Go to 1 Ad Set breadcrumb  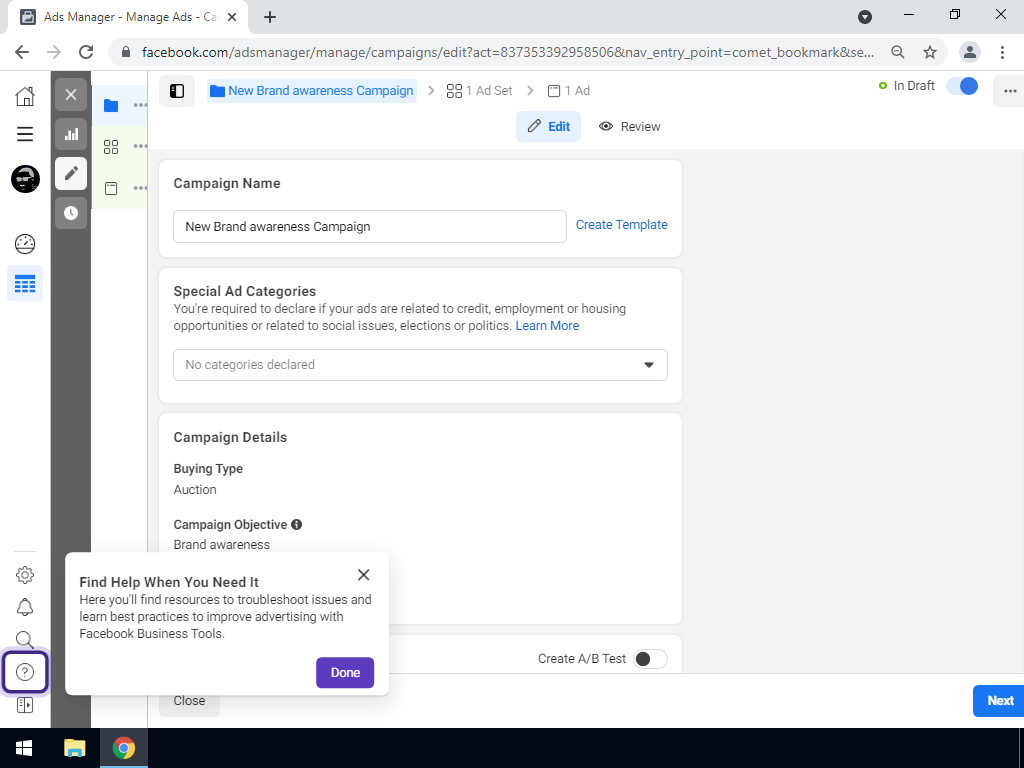(479, 91)
